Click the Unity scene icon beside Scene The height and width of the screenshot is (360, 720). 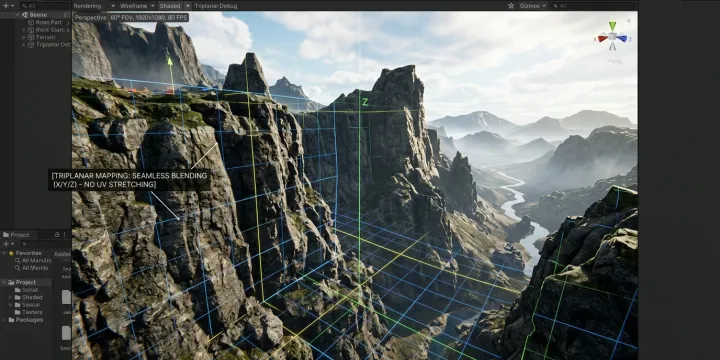(x=25, y=15)
